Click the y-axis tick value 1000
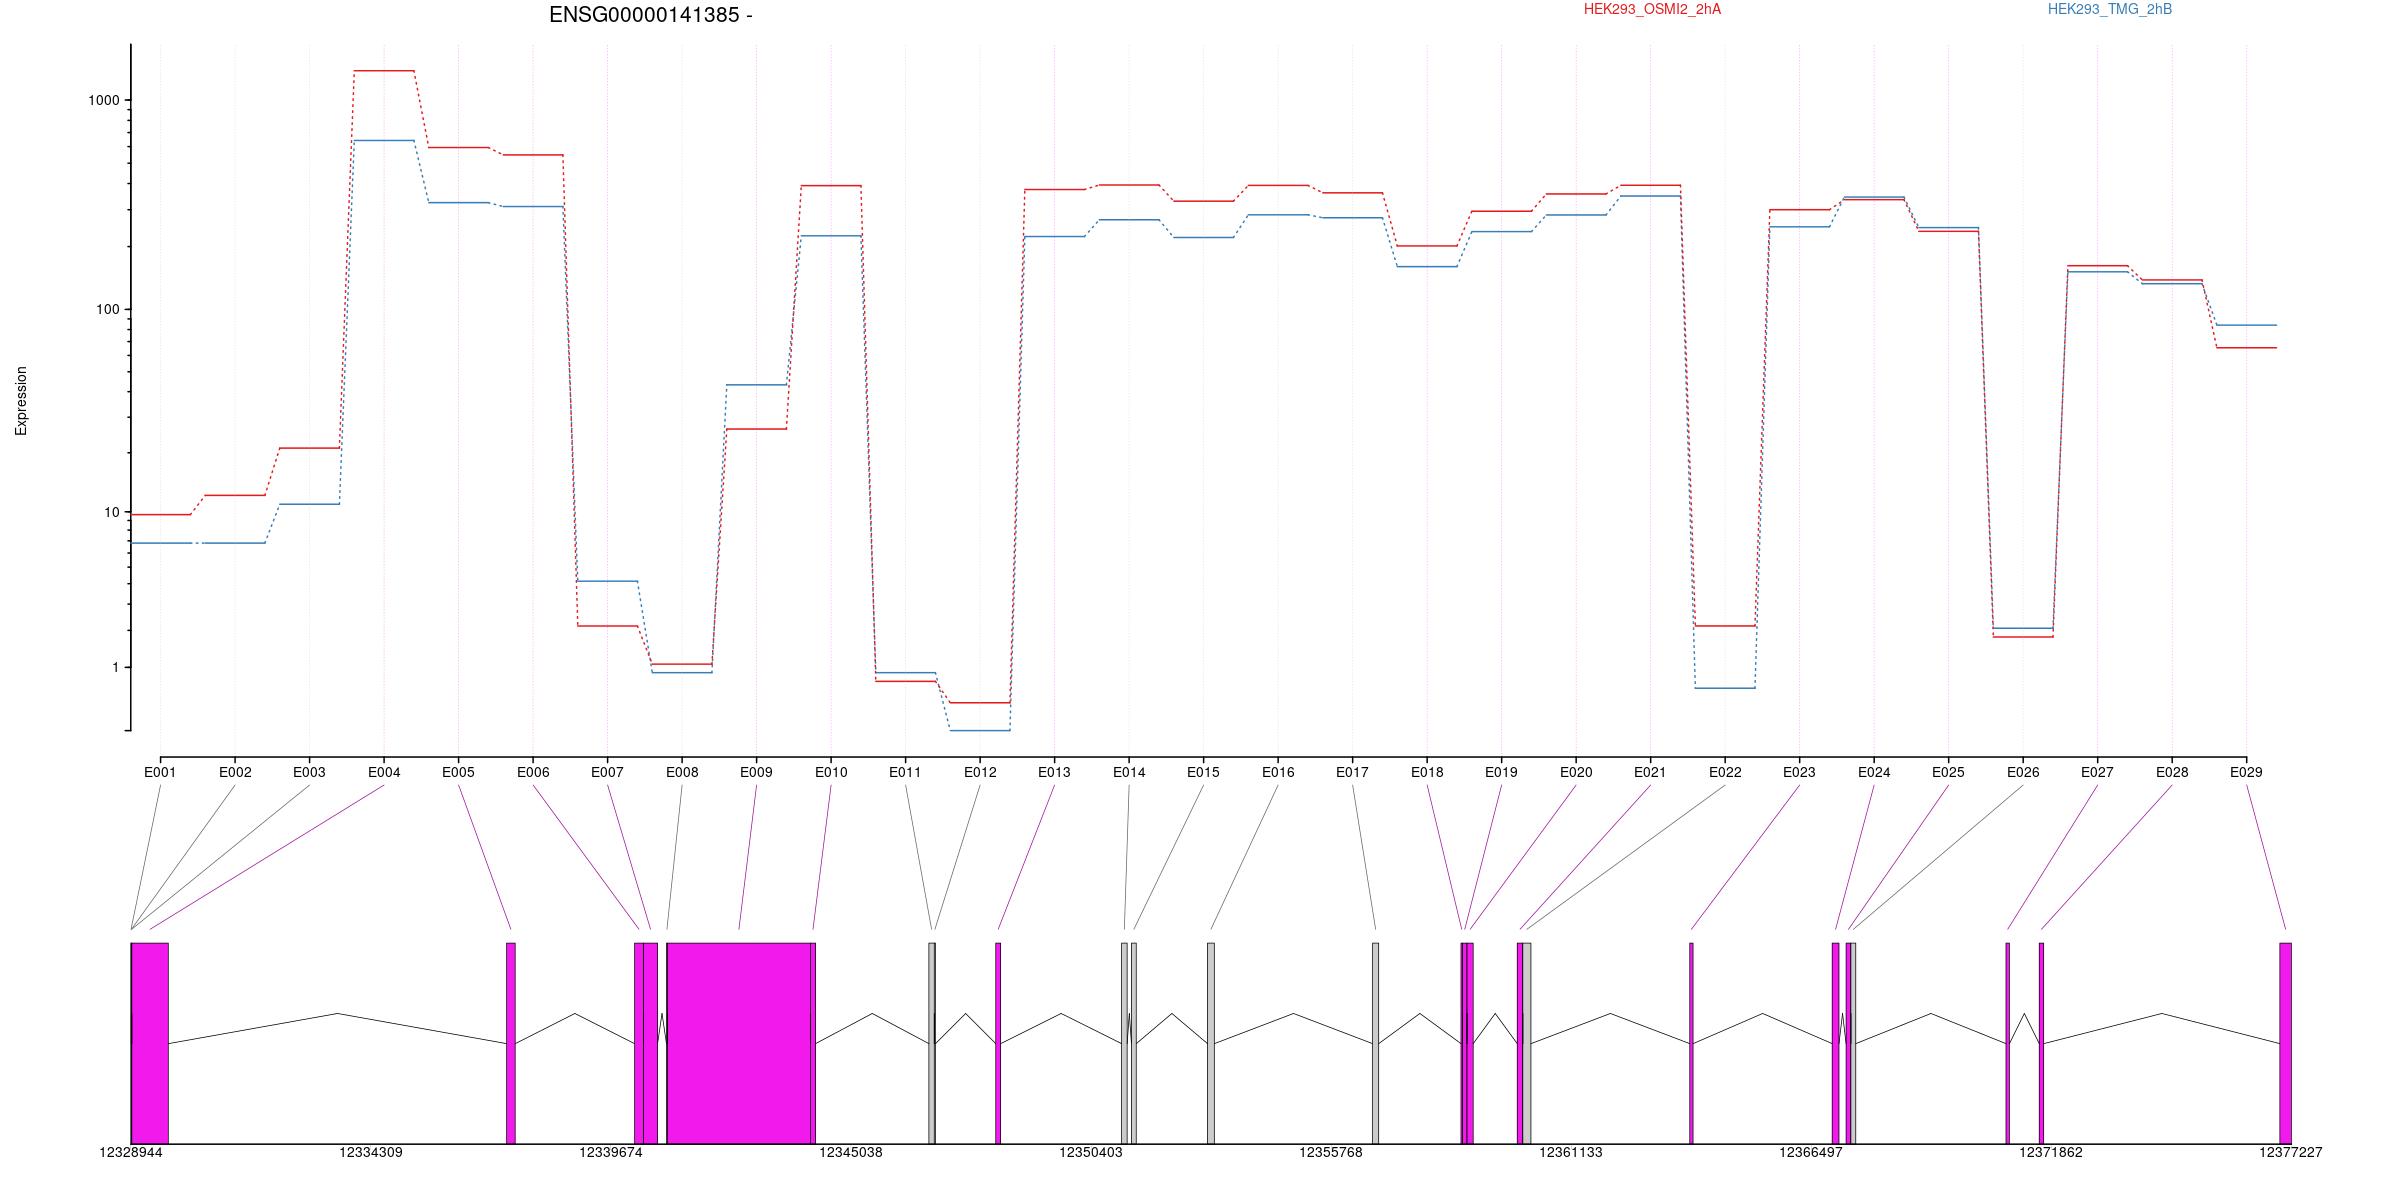Screen dimensions: 2400x1200 [x=103, y=100]
